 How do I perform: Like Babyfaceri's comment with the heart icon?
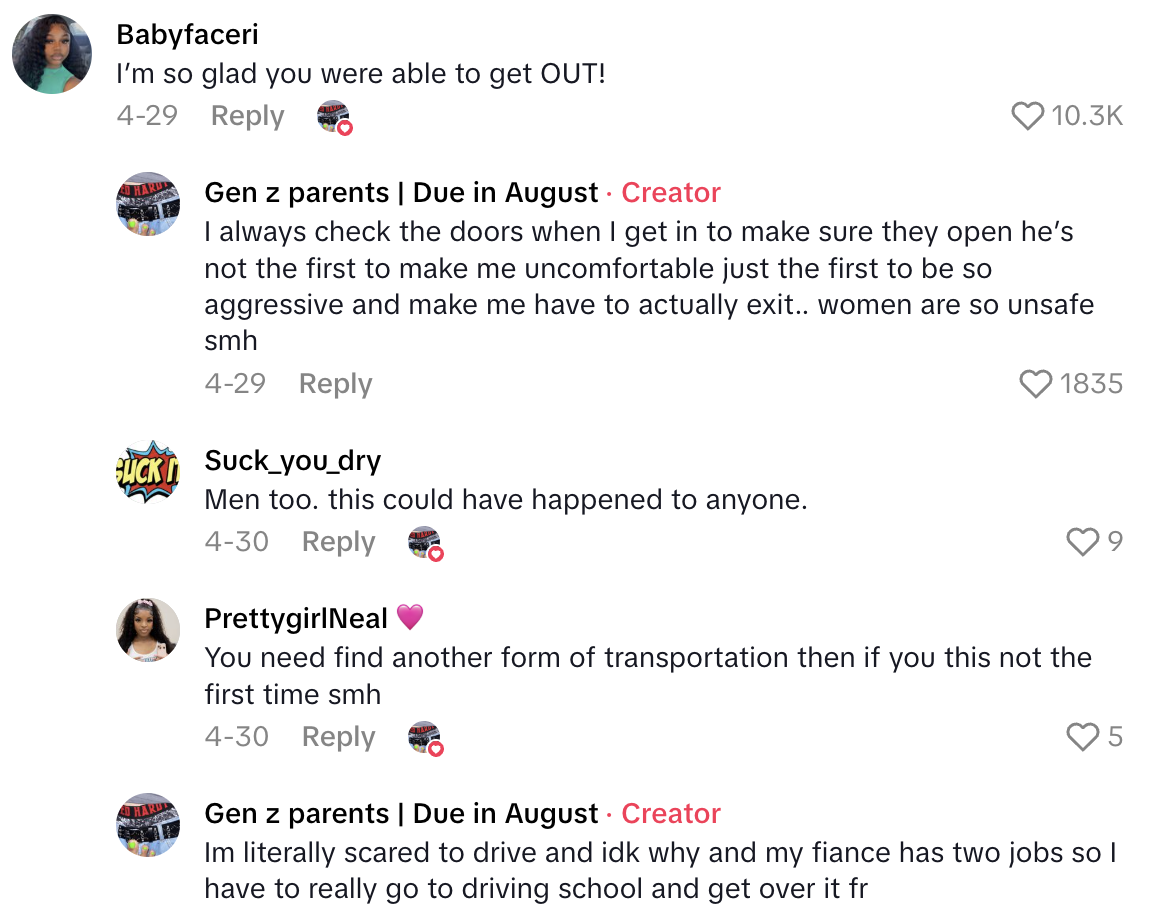tap(1028, 117)
